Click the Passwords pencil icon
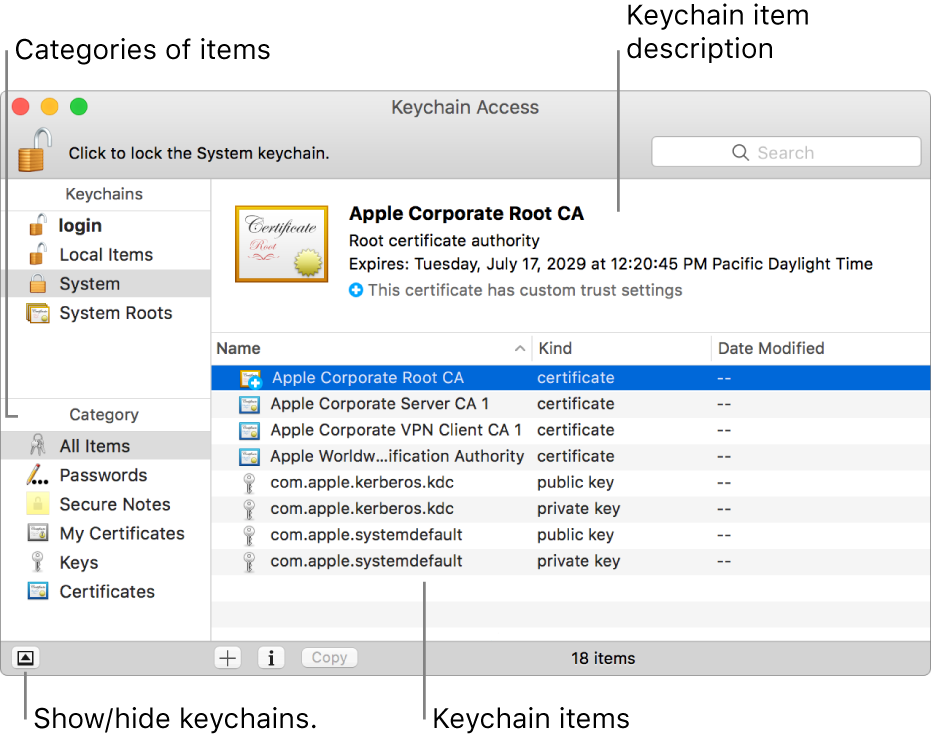The width and height of the screenshot is (931, 742). 37,475
